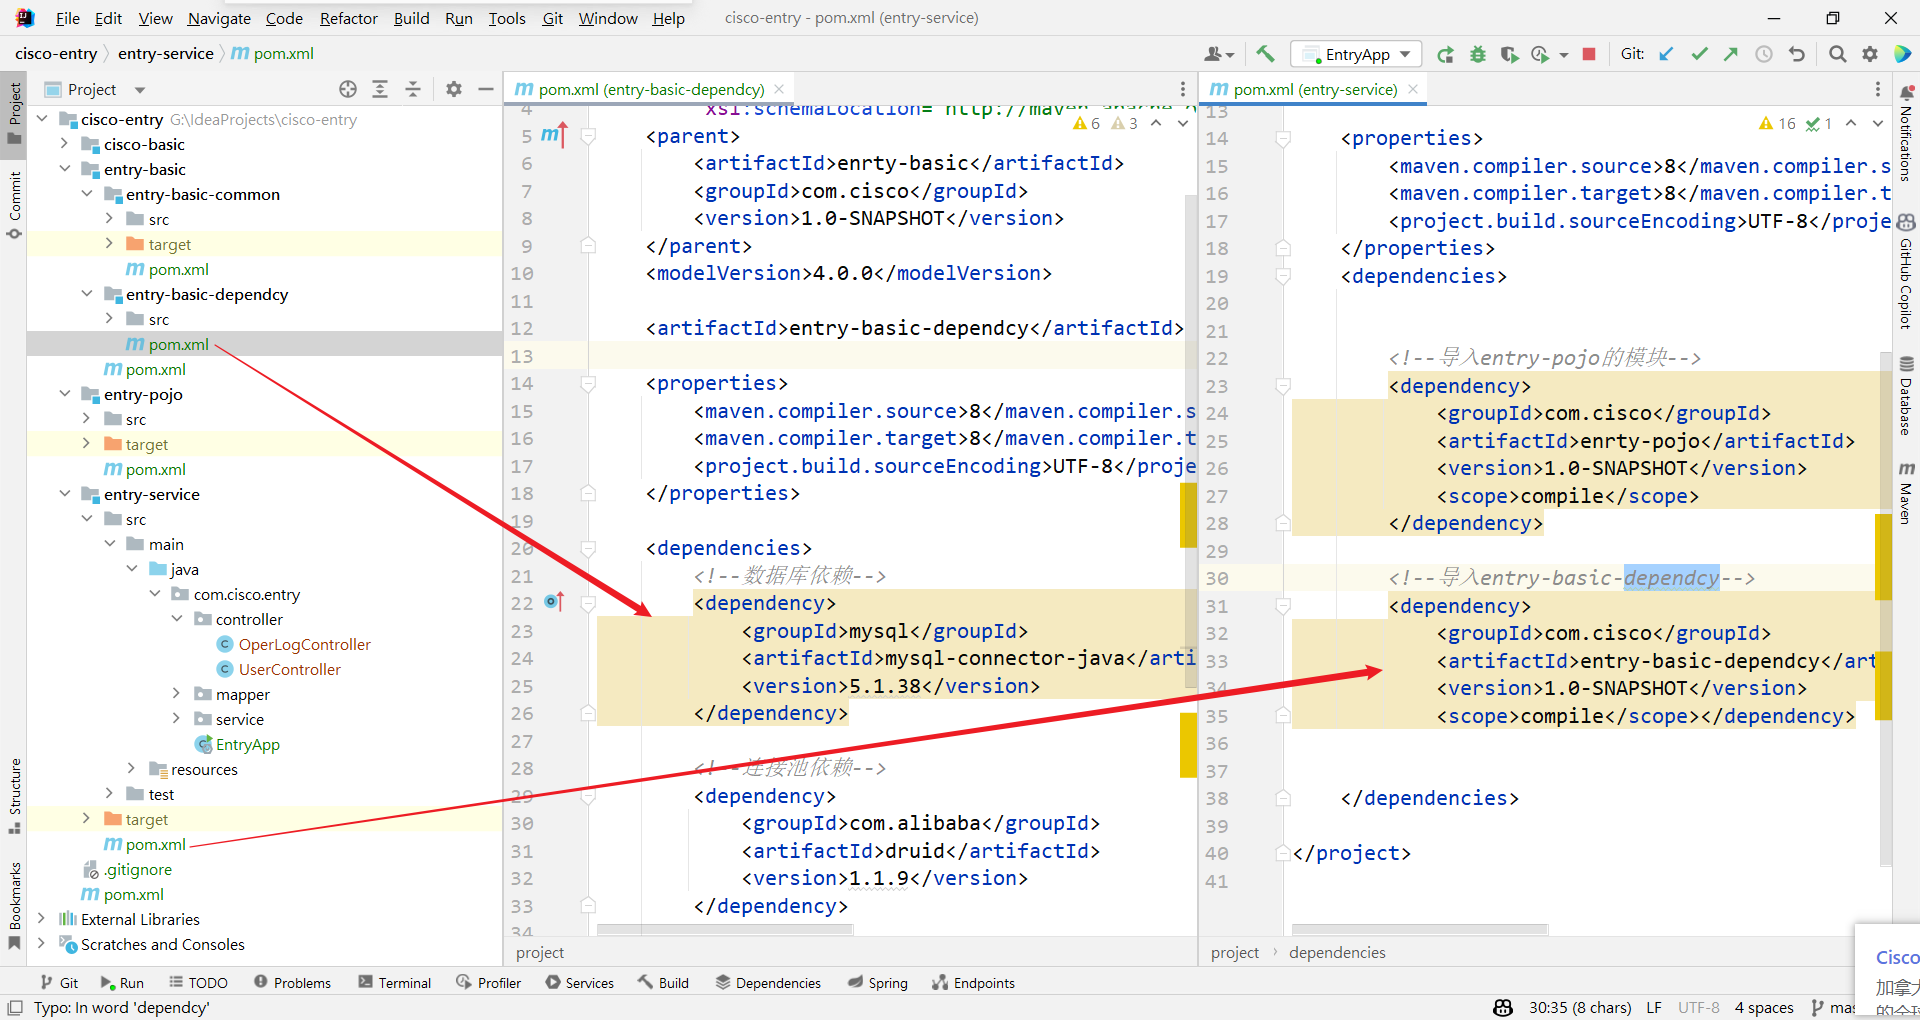Switch to pom.xml (entry-service) tab
This screenshot has width=1920, height=1020.
pos(1314,89)
